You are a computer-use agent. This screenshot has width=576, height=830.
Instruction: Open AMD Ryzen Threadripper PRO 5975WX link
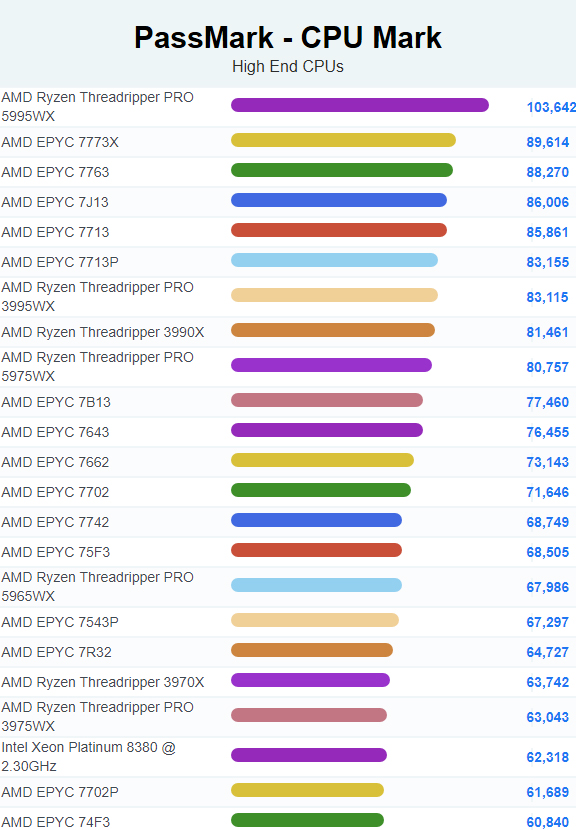[x=97, y=366]
